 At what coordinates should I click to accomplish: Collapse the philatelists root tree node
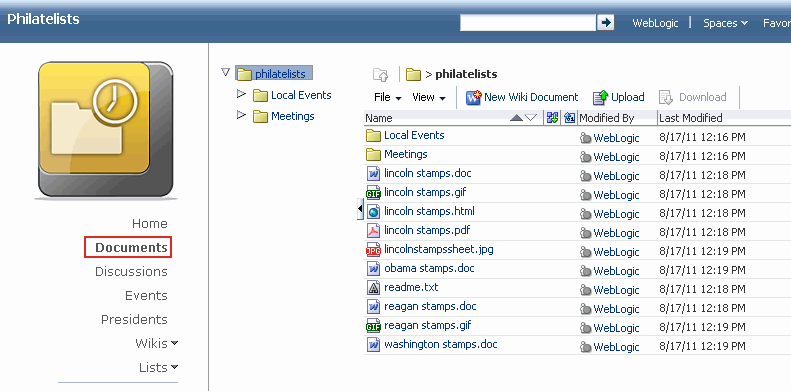(225, 73)
